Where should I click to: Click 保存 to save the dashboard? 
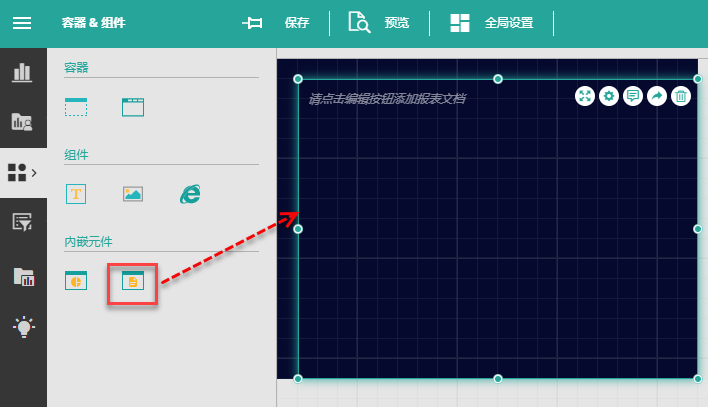point(297,23)
